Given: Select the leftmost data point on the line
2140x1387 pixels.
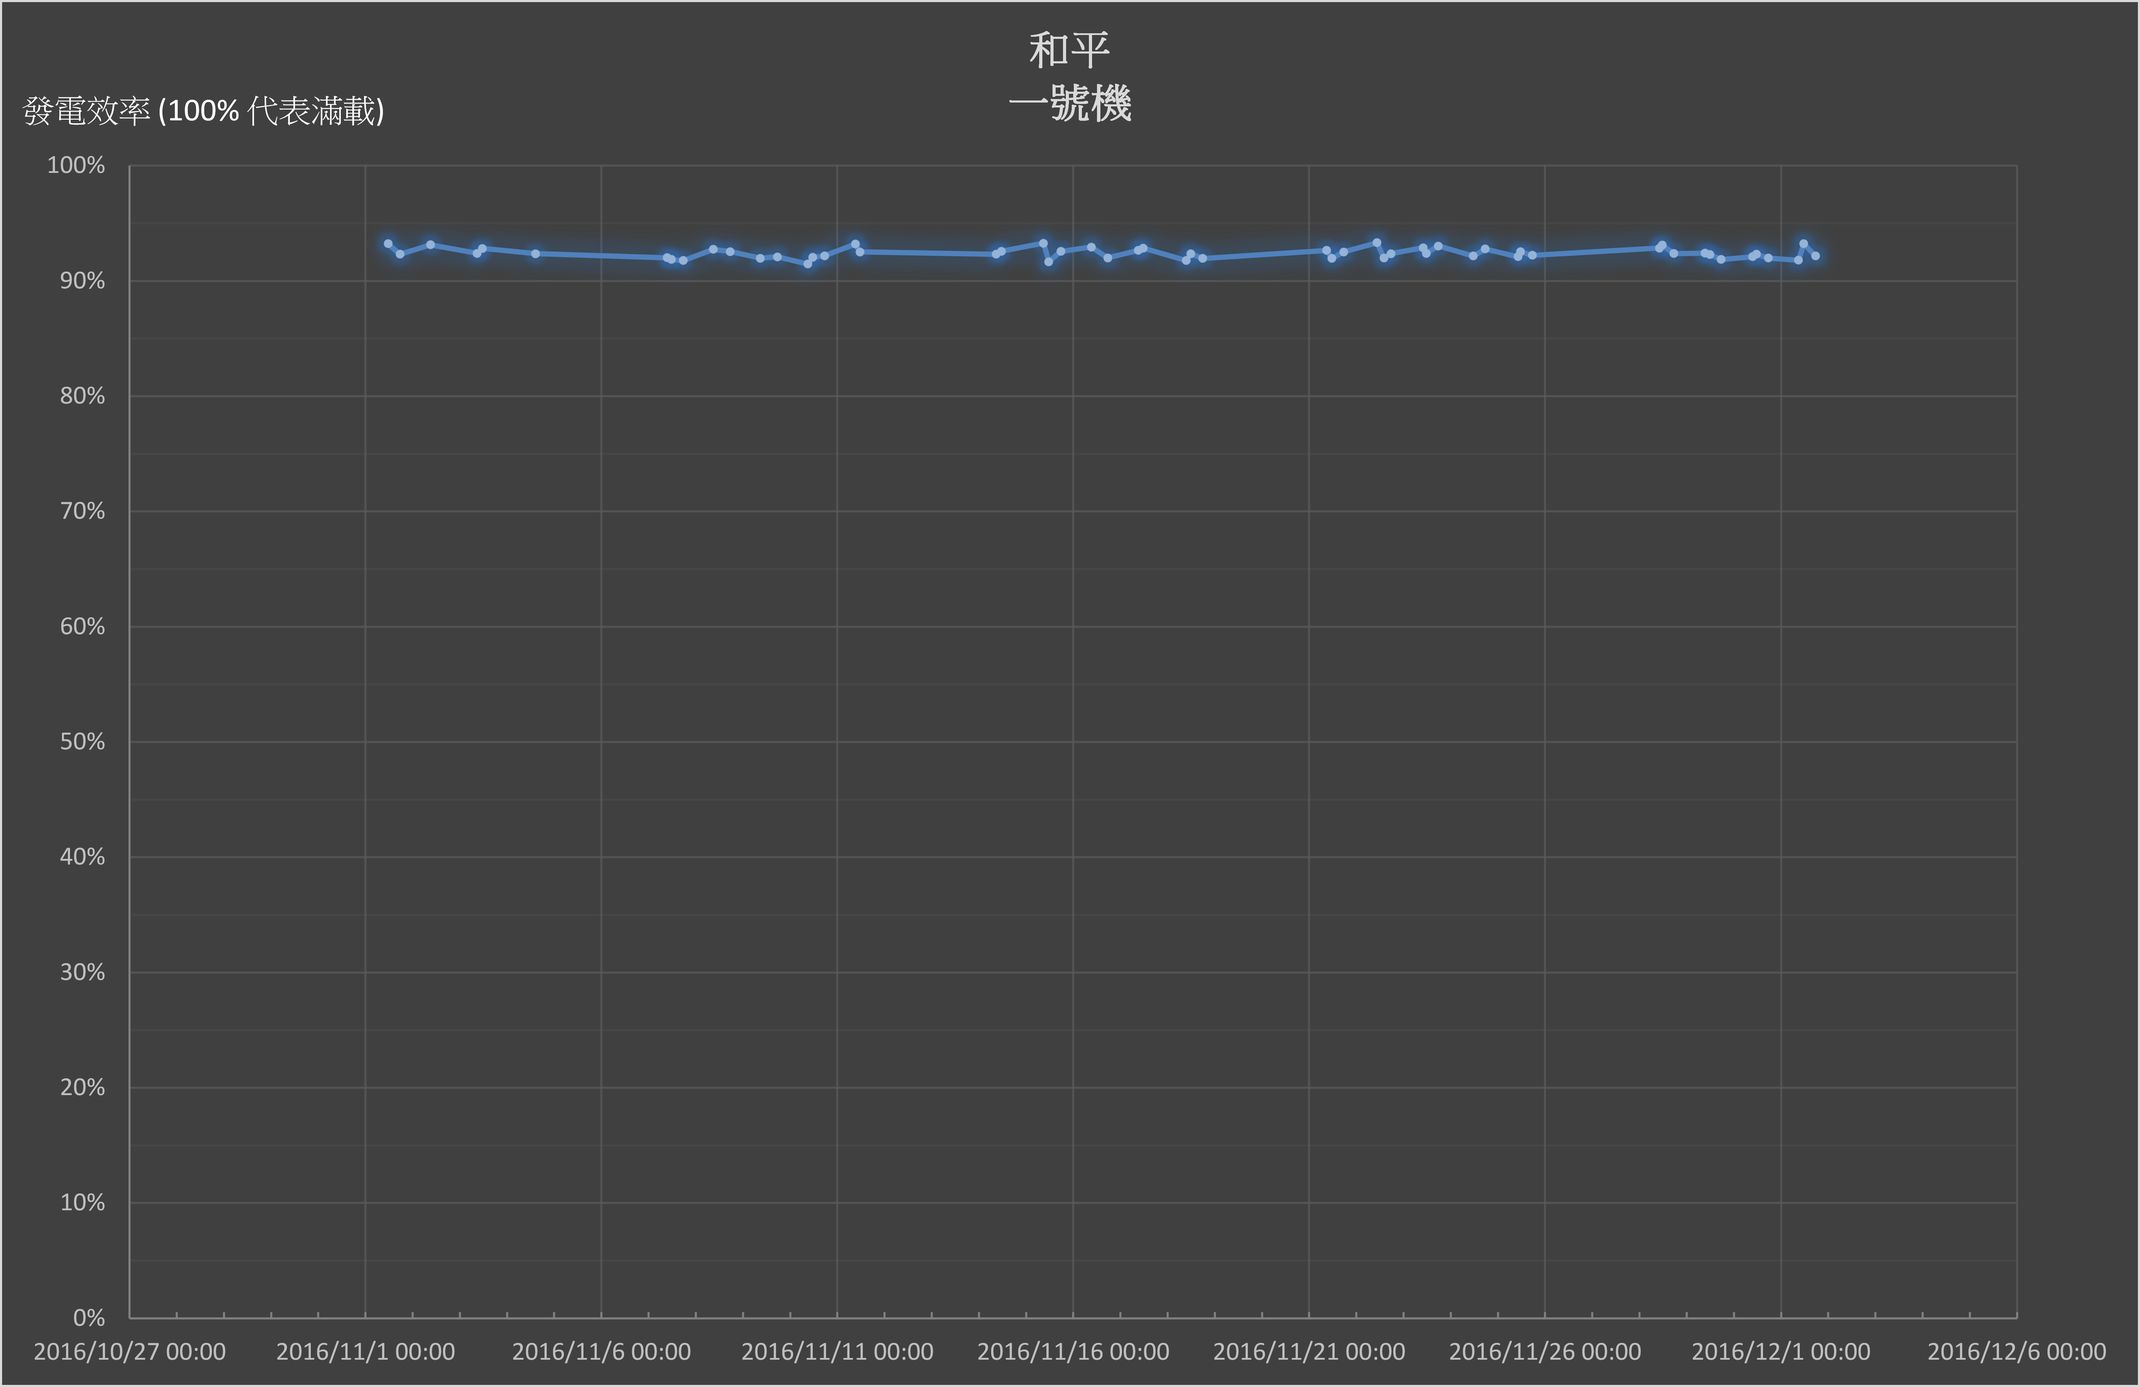Looking at the screenshot, I should (x=388, y=244).
